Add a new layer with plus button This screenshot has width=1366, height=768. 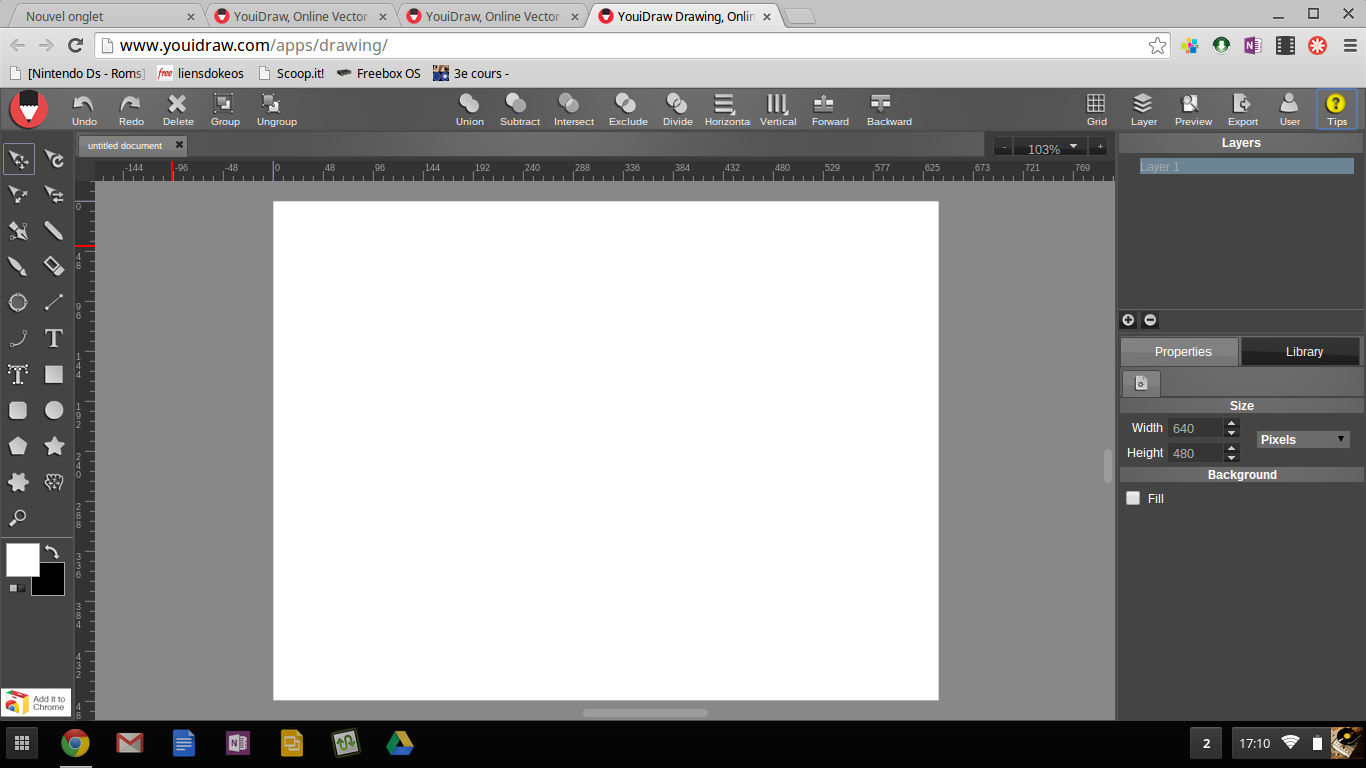[1128, 320]
